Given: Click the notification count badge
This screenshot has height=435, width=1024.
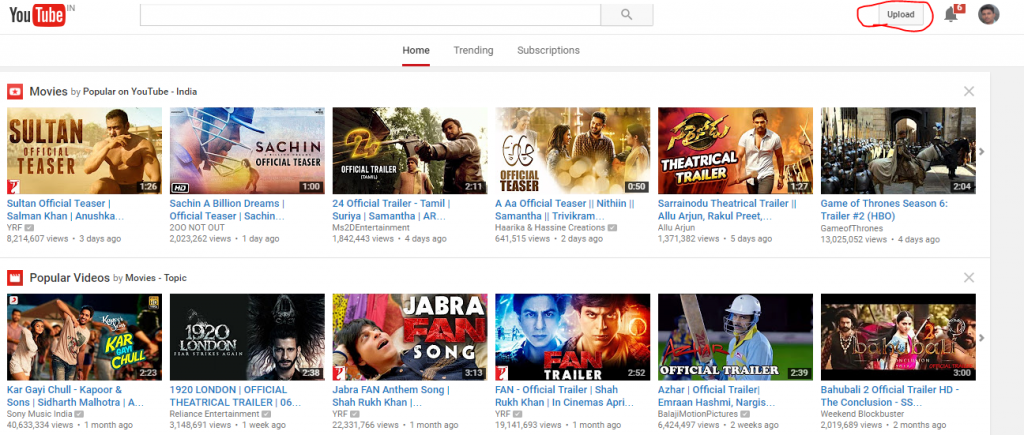Looking at the screenshot, I should 959,8.
